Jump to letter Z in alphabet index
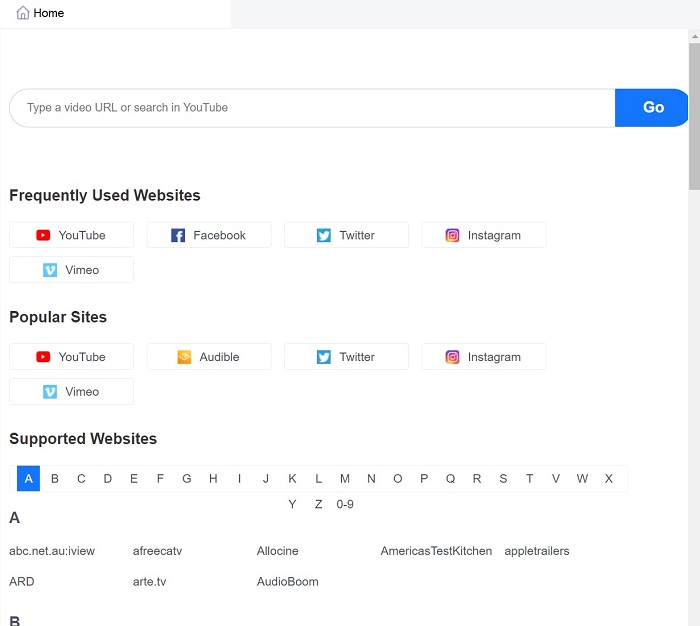The image size is (700, 626). tap(318, 504)
